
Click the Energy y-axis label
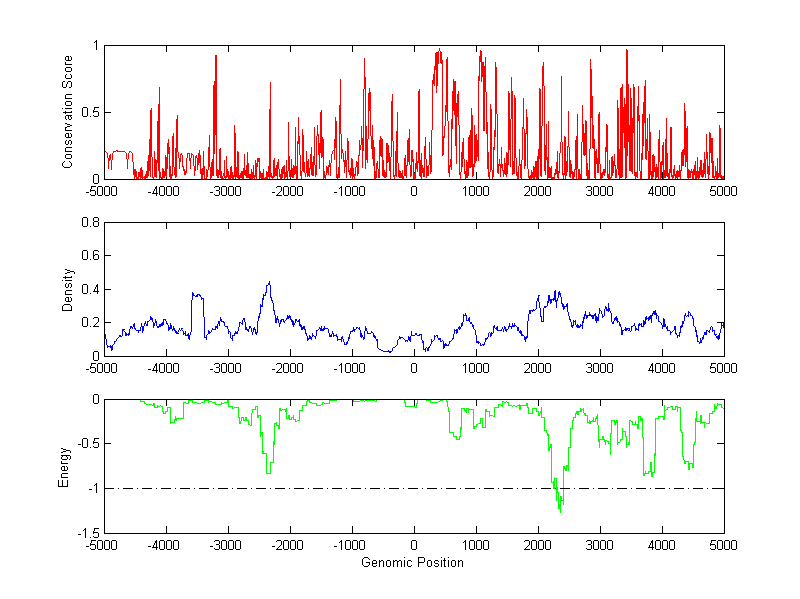pyautogui.click(x=64, y=466)
